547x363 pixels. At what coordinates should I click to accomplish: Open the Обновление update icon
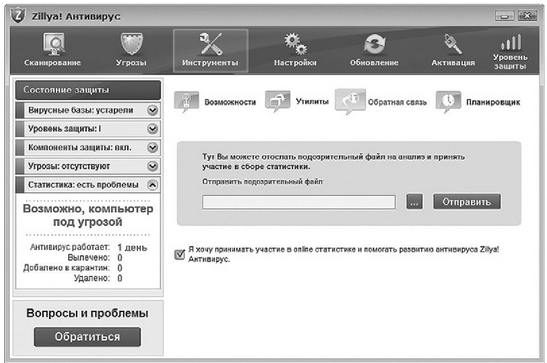374,44
